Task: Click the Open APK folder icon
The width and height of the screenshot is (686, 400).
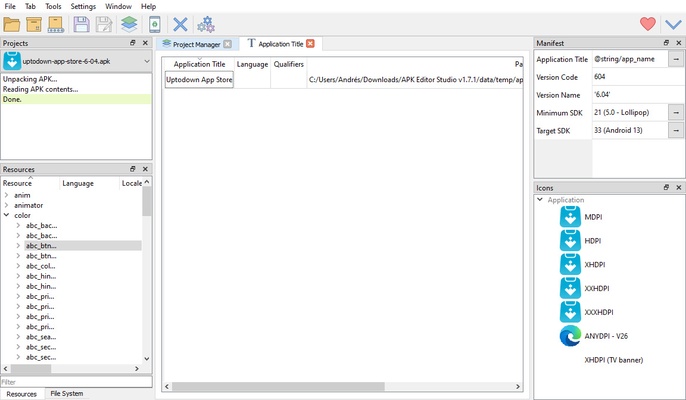Action: (x=12, y=25)
